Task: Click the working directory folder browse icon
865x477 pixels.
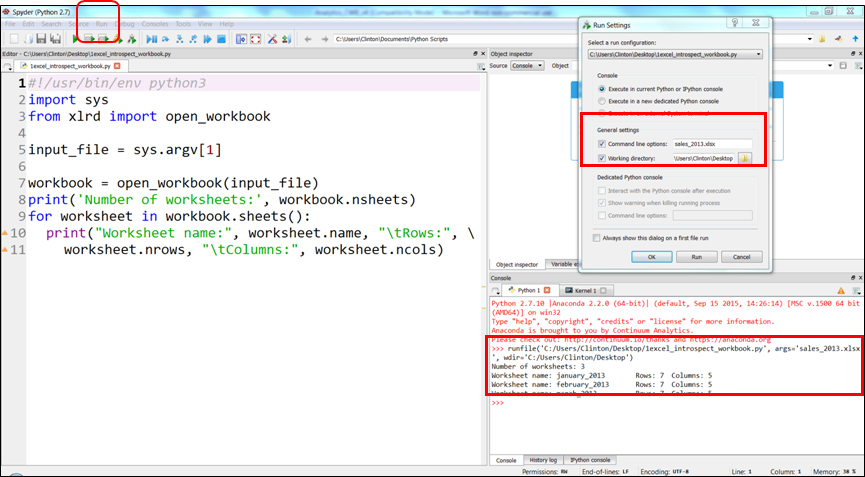Action: pos(744,158)
